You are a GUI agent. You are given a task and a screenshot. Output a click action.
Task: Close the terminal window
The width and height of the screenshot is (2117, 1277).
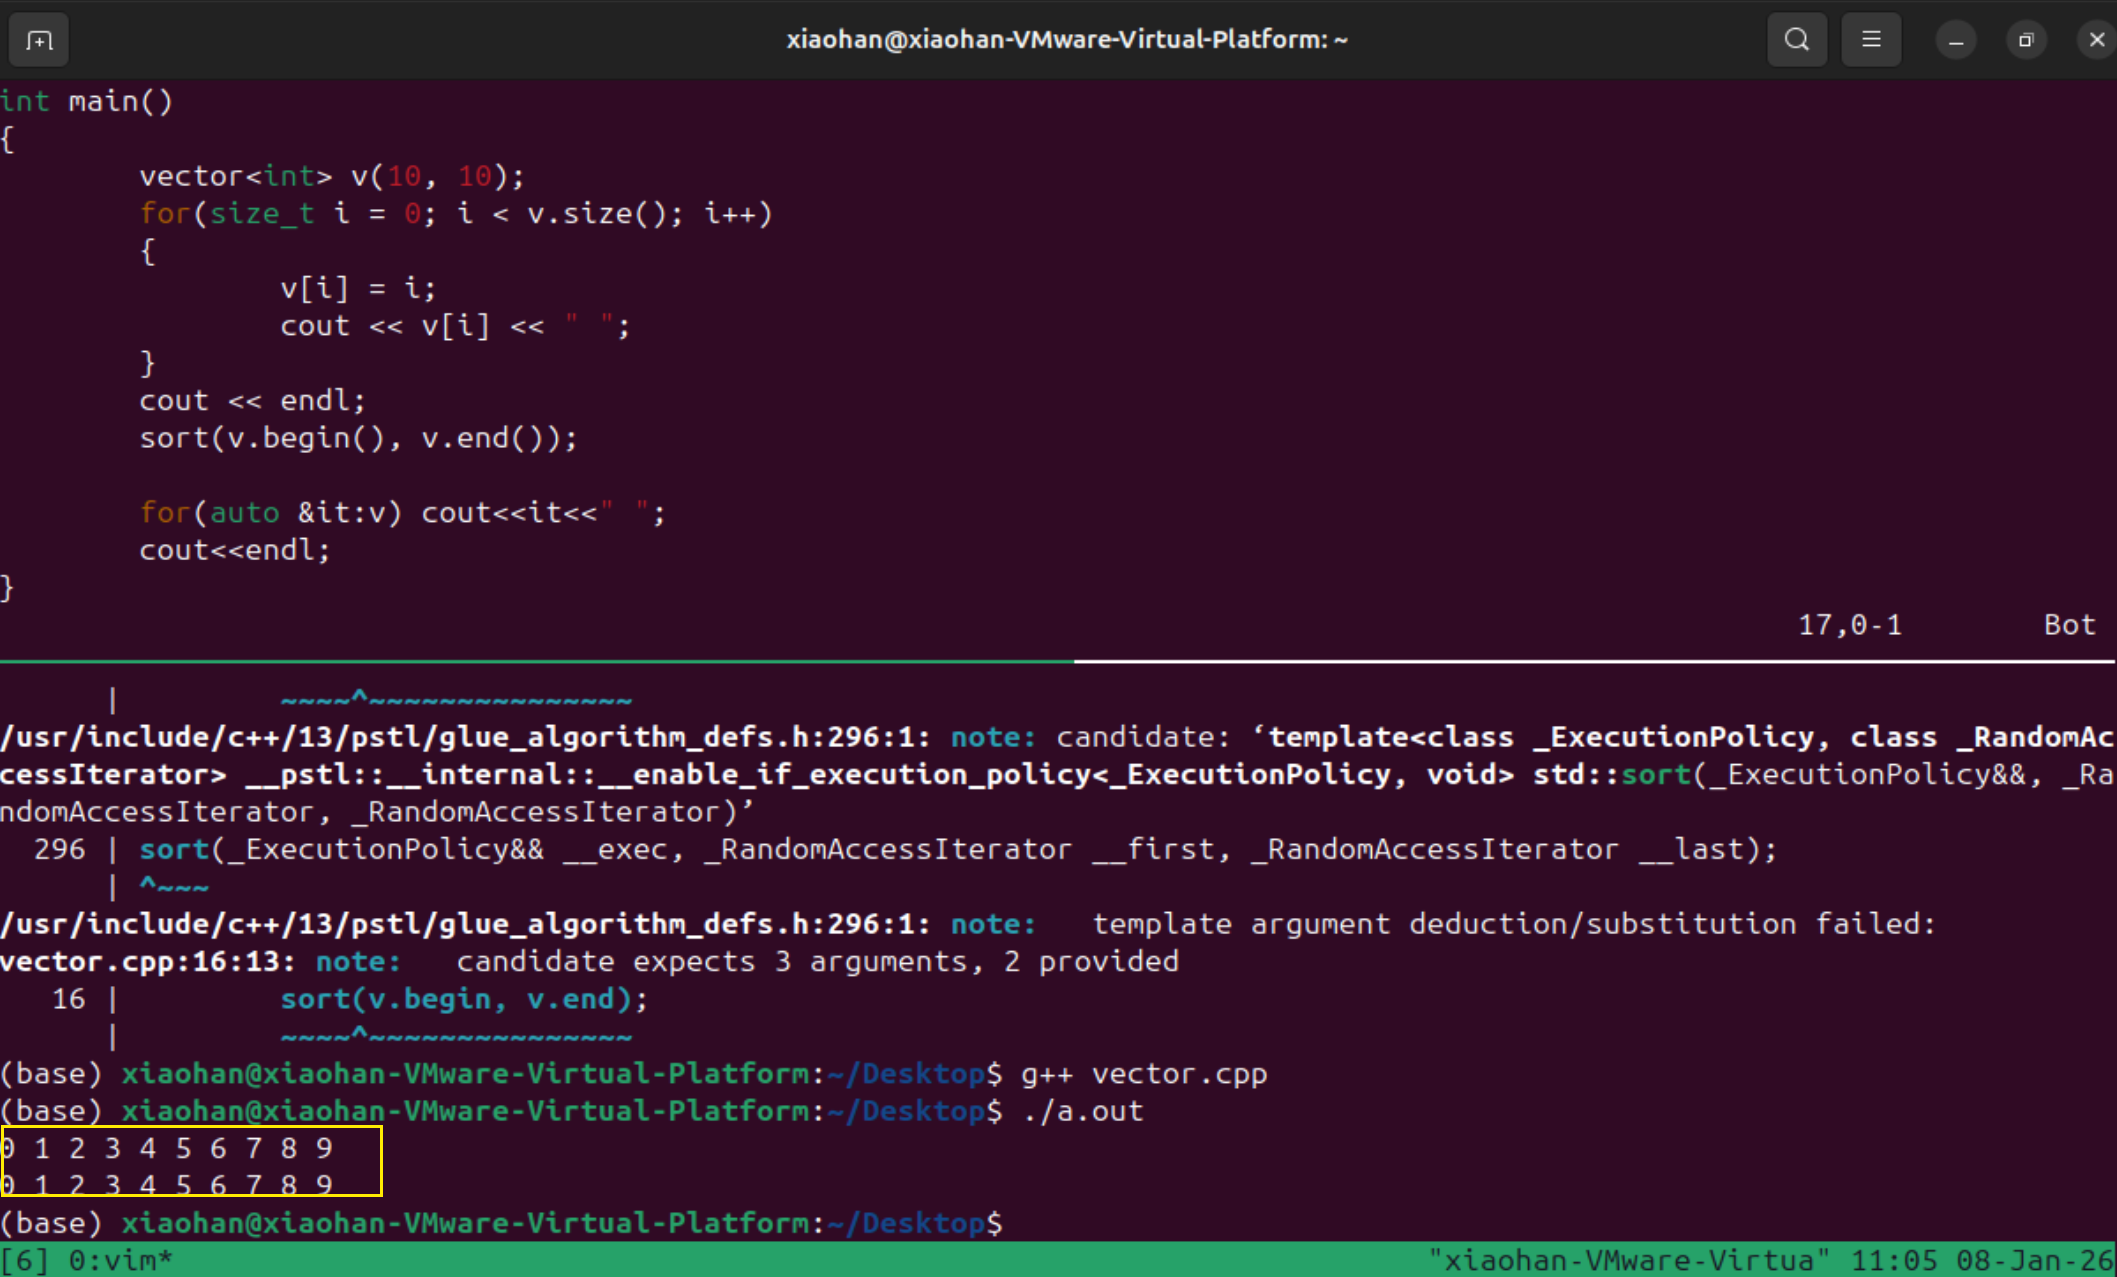2096,40
